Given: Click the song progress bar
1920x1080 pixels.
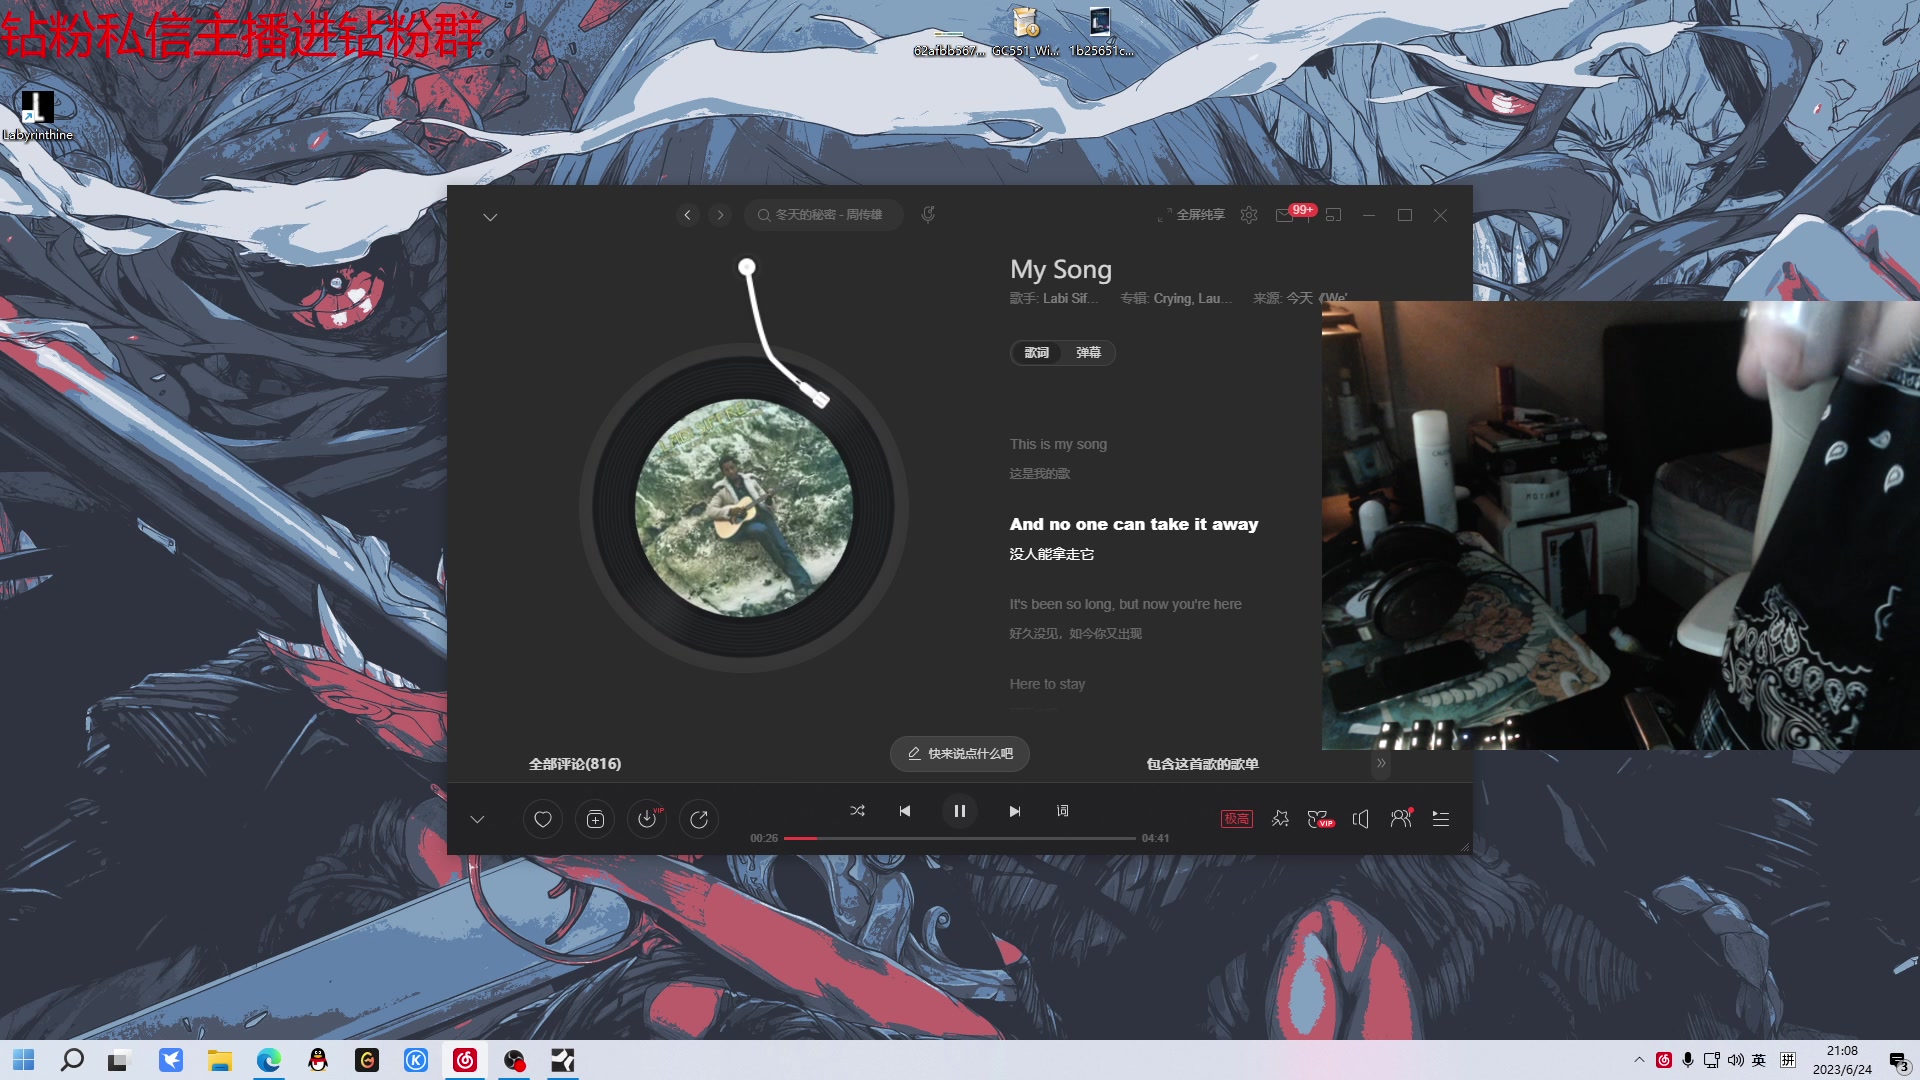Looking at the screenshot, I should pyautogui.click(x=960, y=838).
